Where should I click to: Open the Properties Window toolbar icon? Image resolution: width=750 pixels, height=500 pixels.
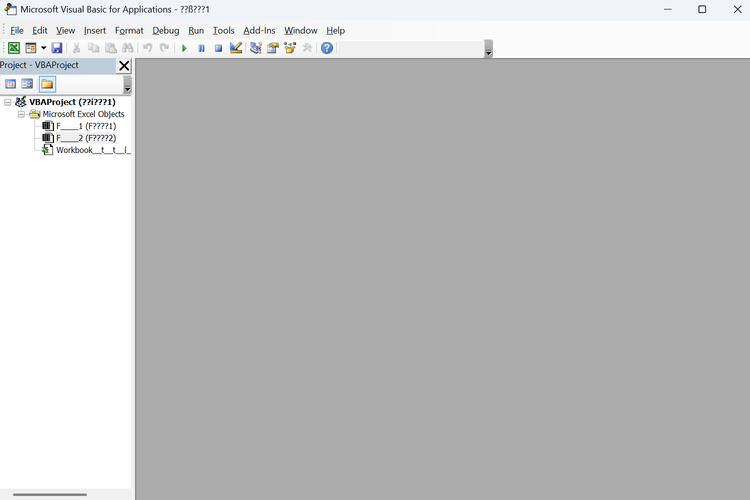point(273,48)
